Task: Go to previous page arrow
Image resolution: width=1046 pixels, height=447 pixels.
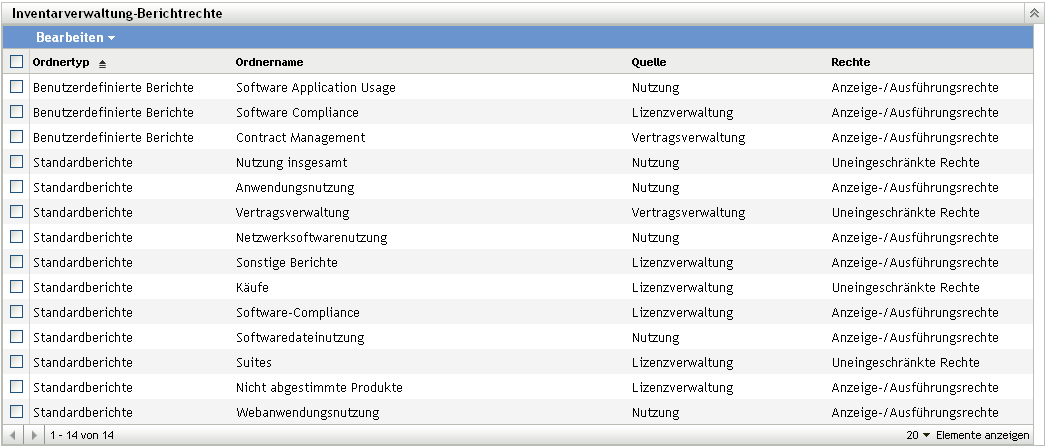Action: pyautogui.click(x=14, y=436)
